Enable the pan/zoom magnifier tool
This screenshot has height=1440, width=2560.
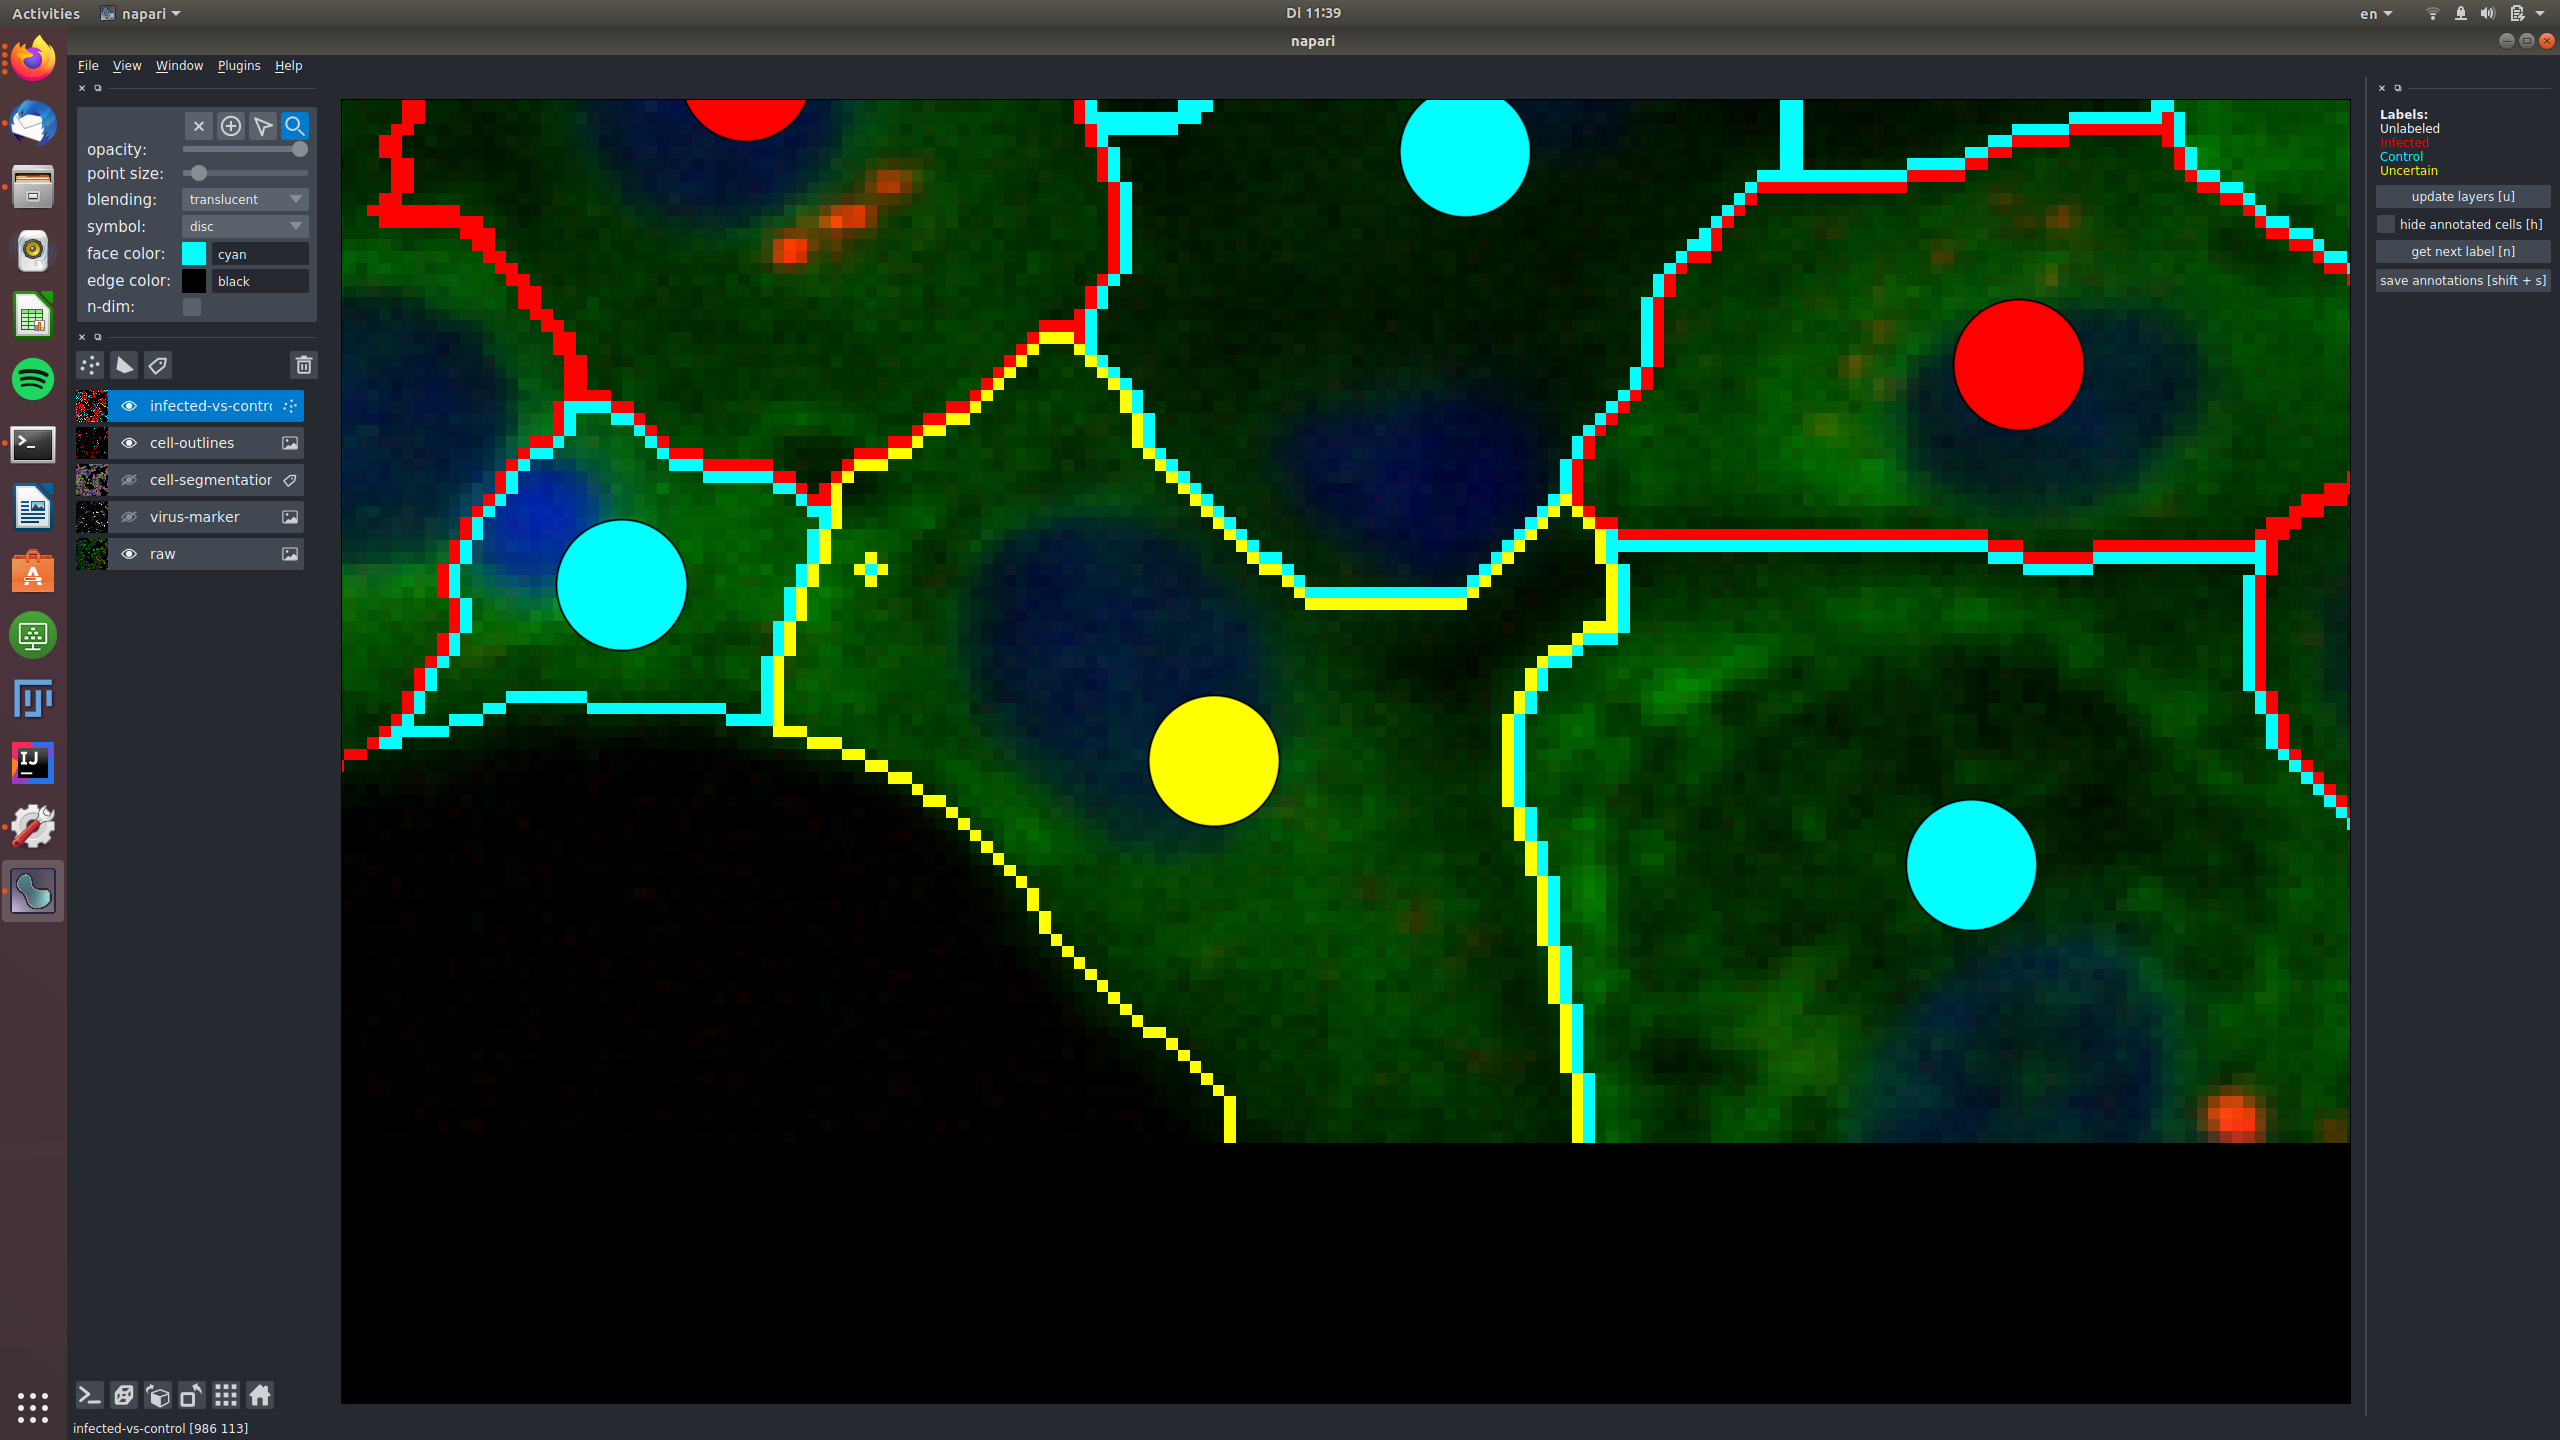point(295,126)
